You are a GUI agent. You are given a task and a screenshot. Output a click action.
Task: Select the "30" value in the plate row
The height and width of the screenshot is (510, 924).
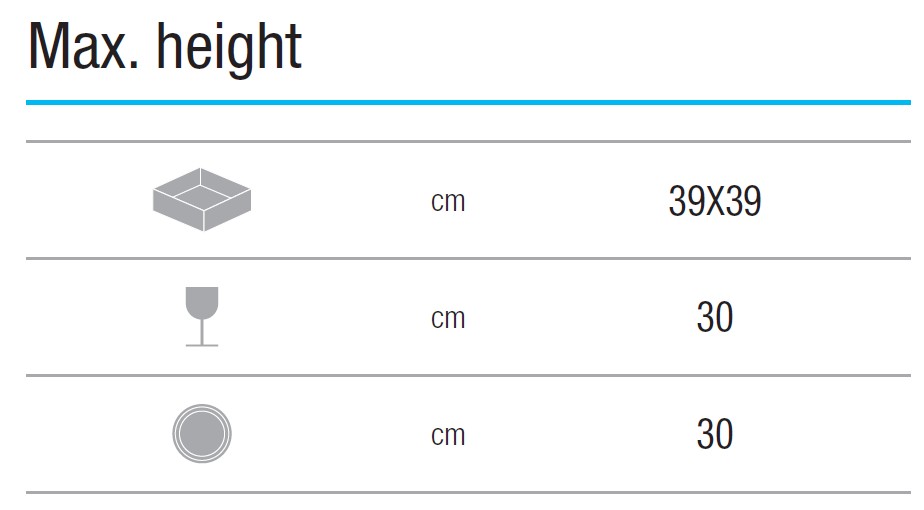(714, 435)
